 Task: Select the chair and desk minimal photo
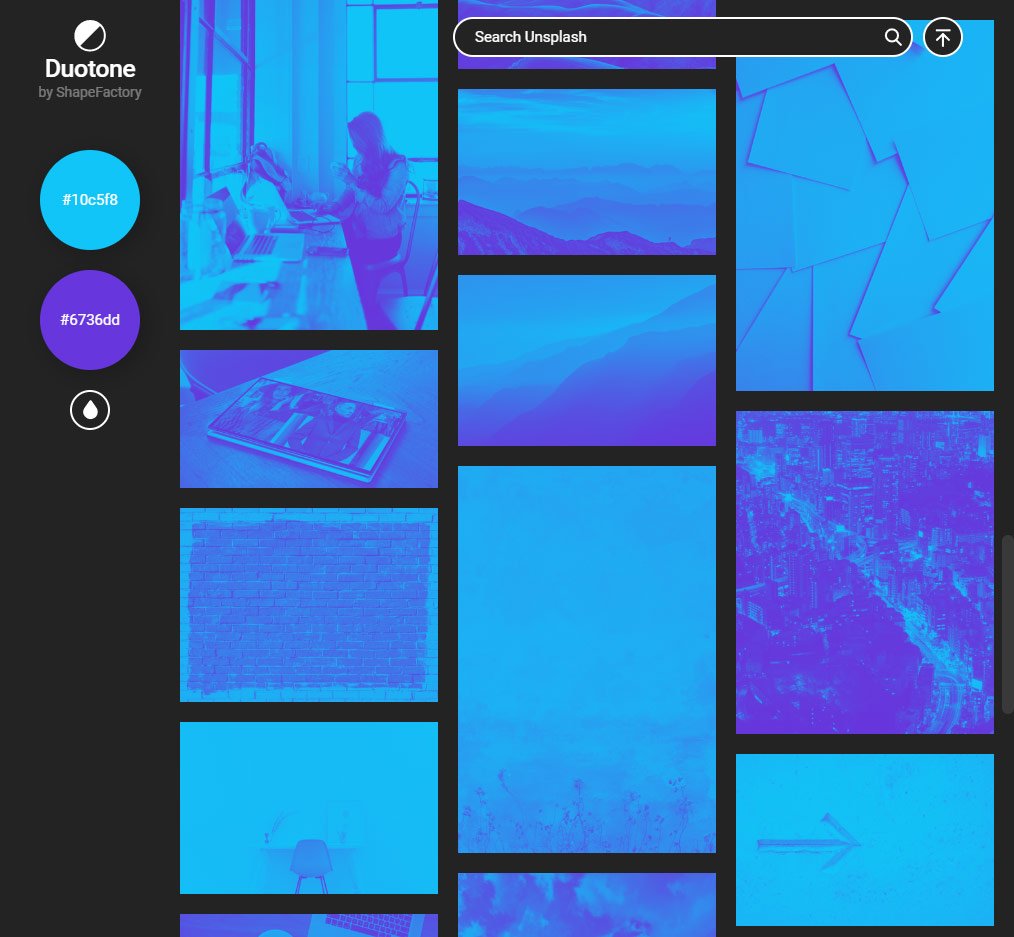pyautogui.click(x=308, y=808)
